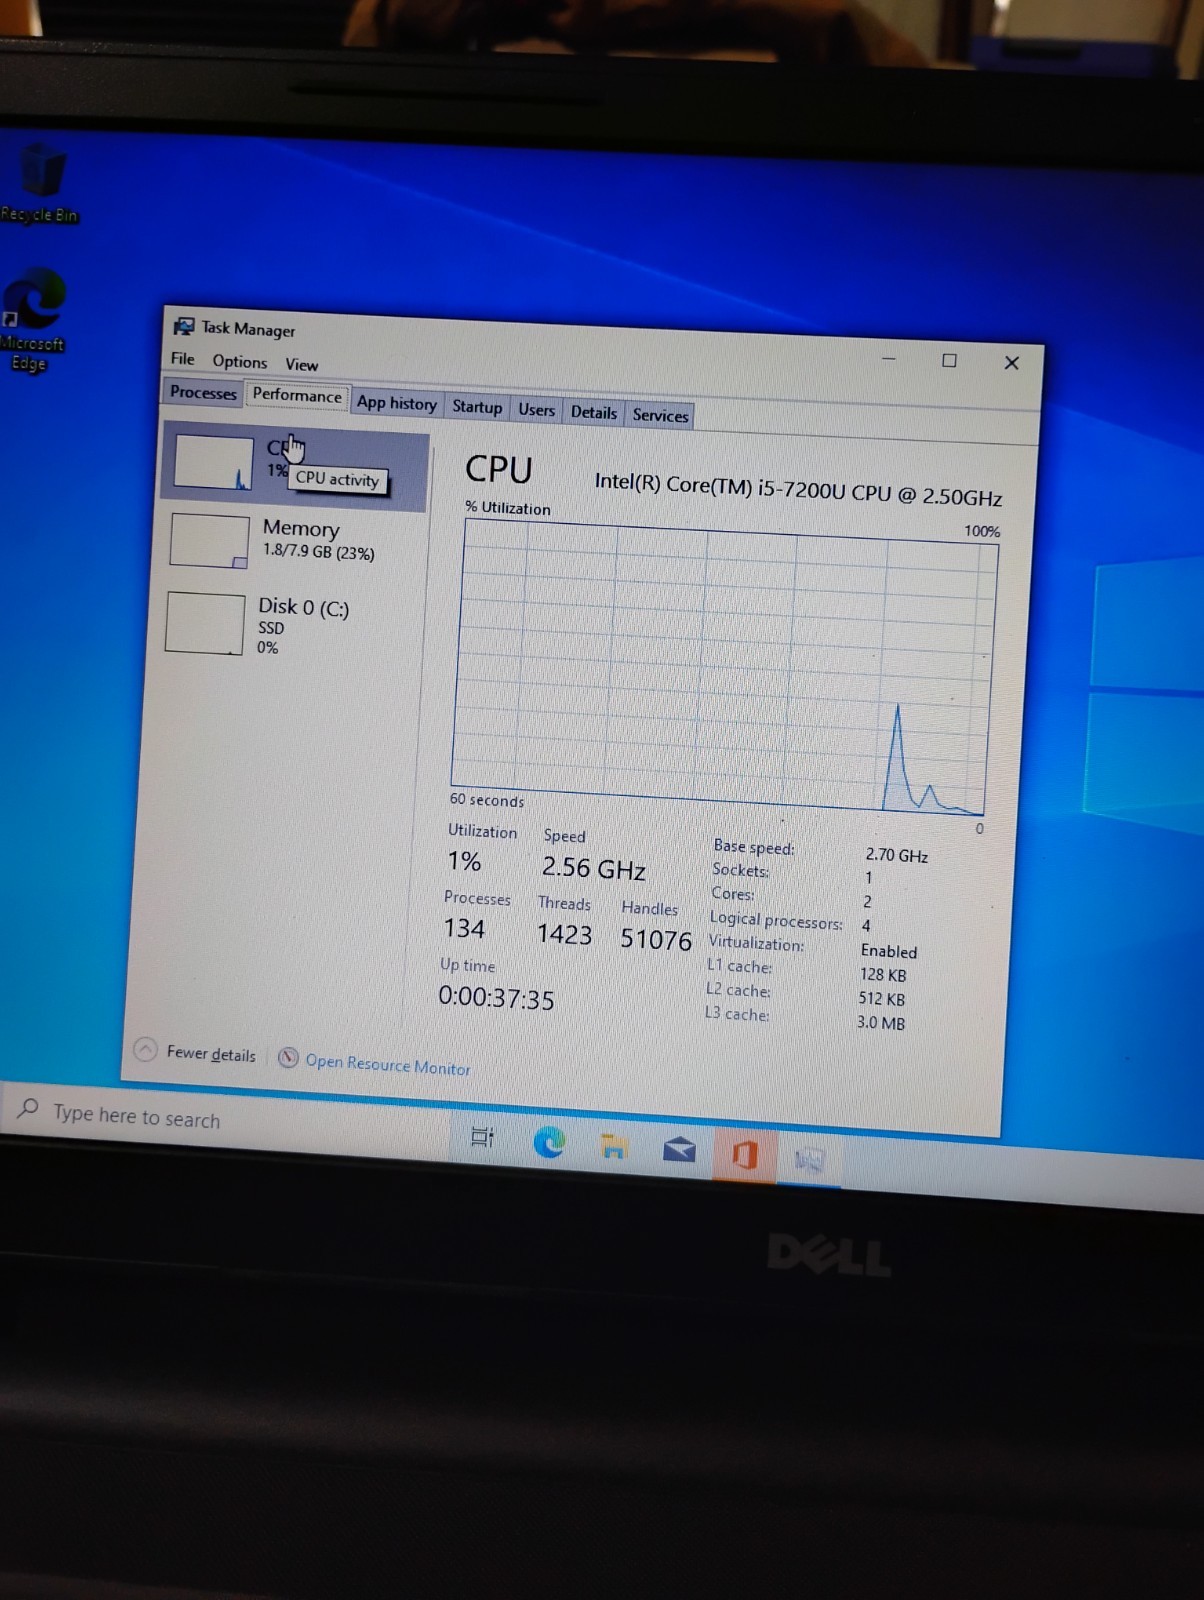Click the Base speed 2.70 GHz value
Viewport: 1204px width, 1600px height.
pyautogui.click(x=897, y=856)
